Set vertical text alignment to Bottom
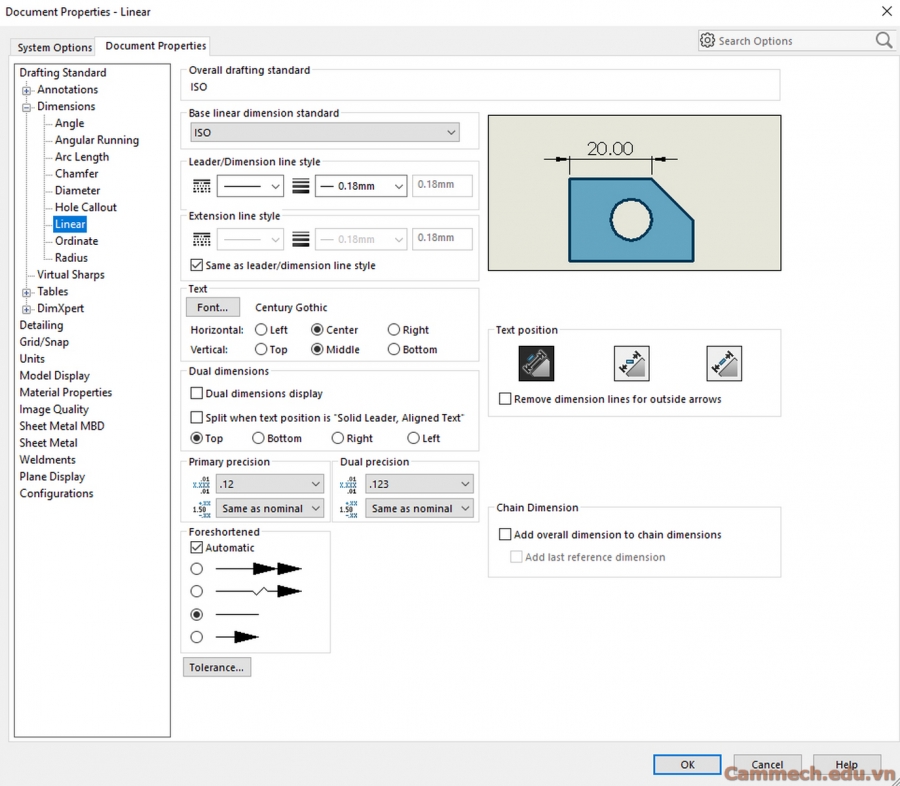The height and width of the screenshot is (786, 900). (393, 349)
